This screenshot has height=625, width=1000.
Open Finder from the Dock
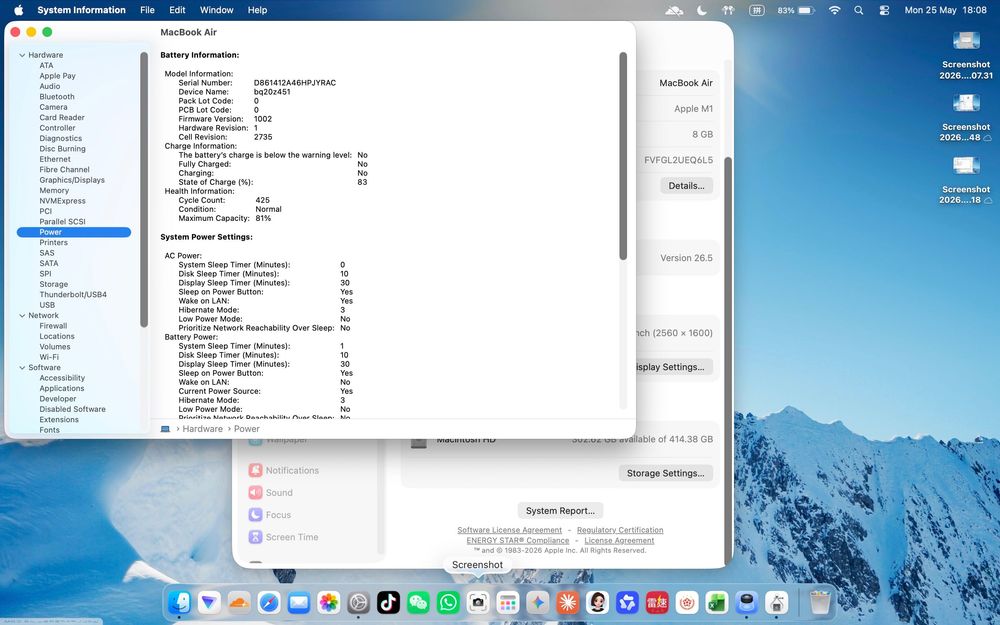(179, 602)
